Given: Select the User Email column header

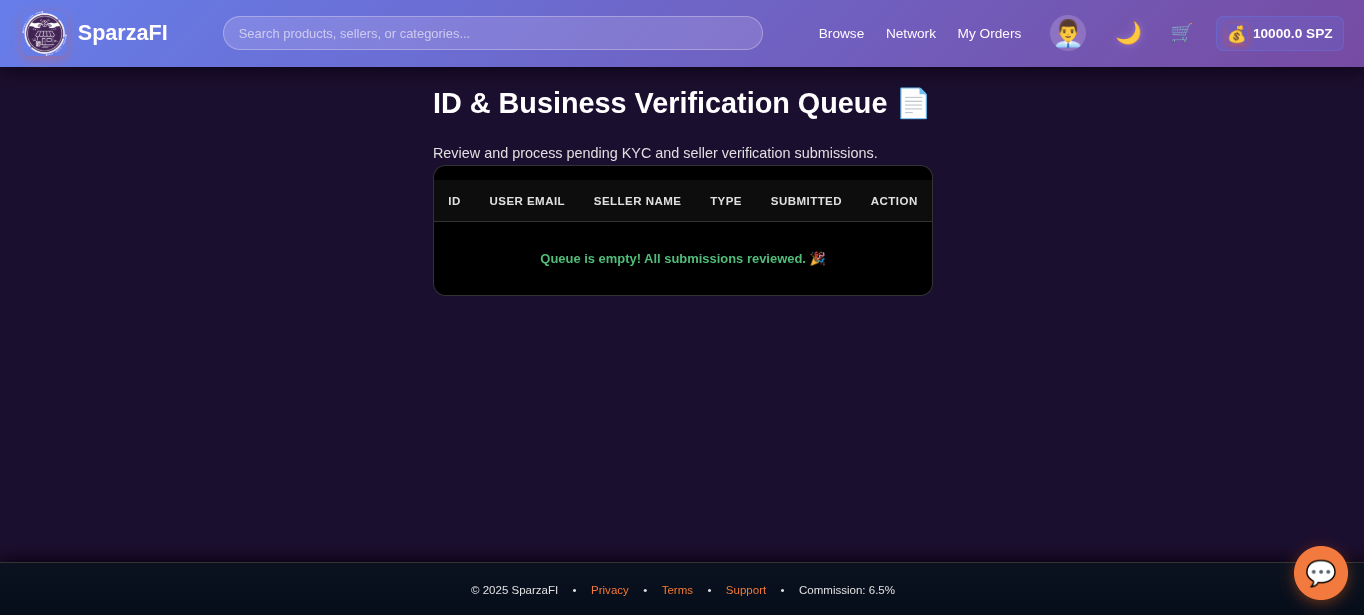Looking at the screenshot, I should point(526,201).
